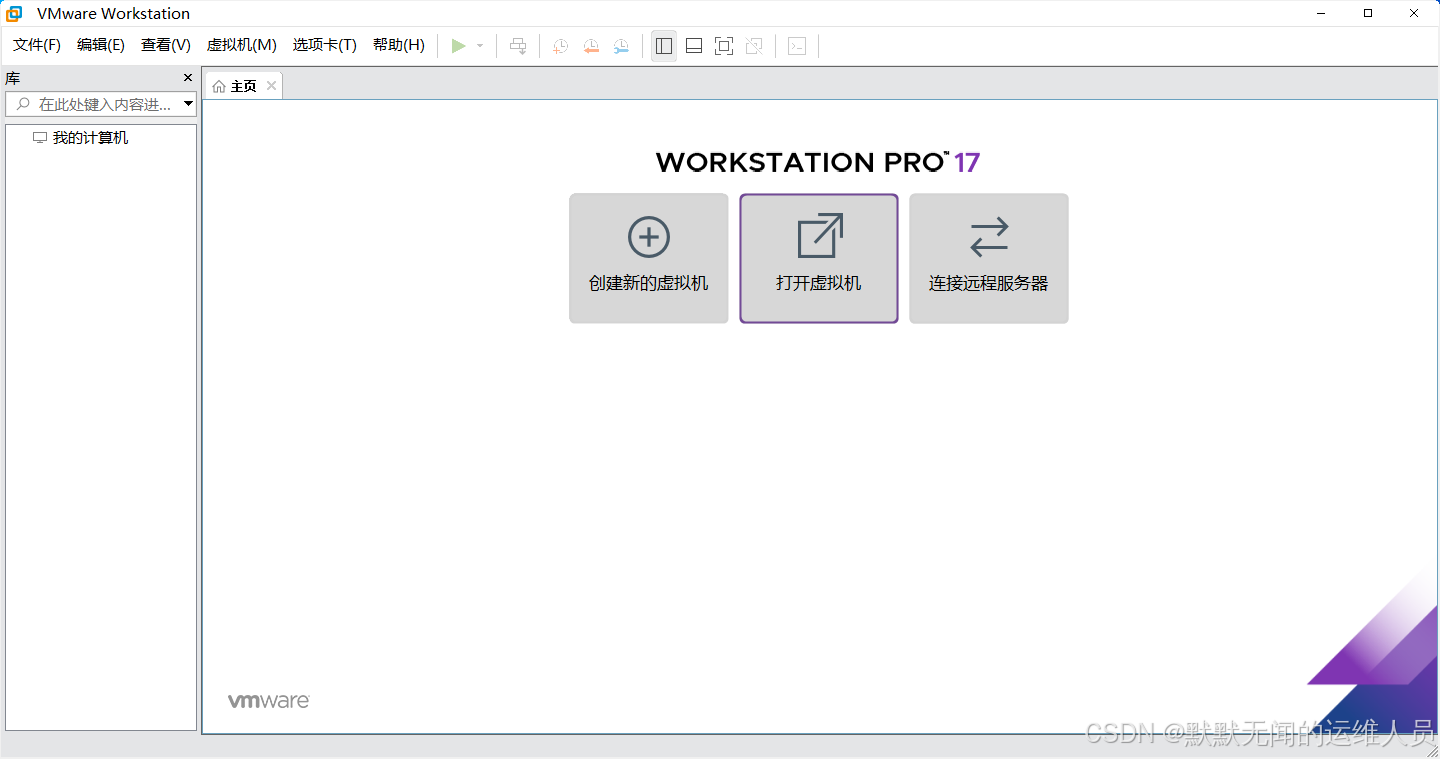Toggle the thumbnail bar view icon
The image size is (1440, 759).
tap(694, 46)
